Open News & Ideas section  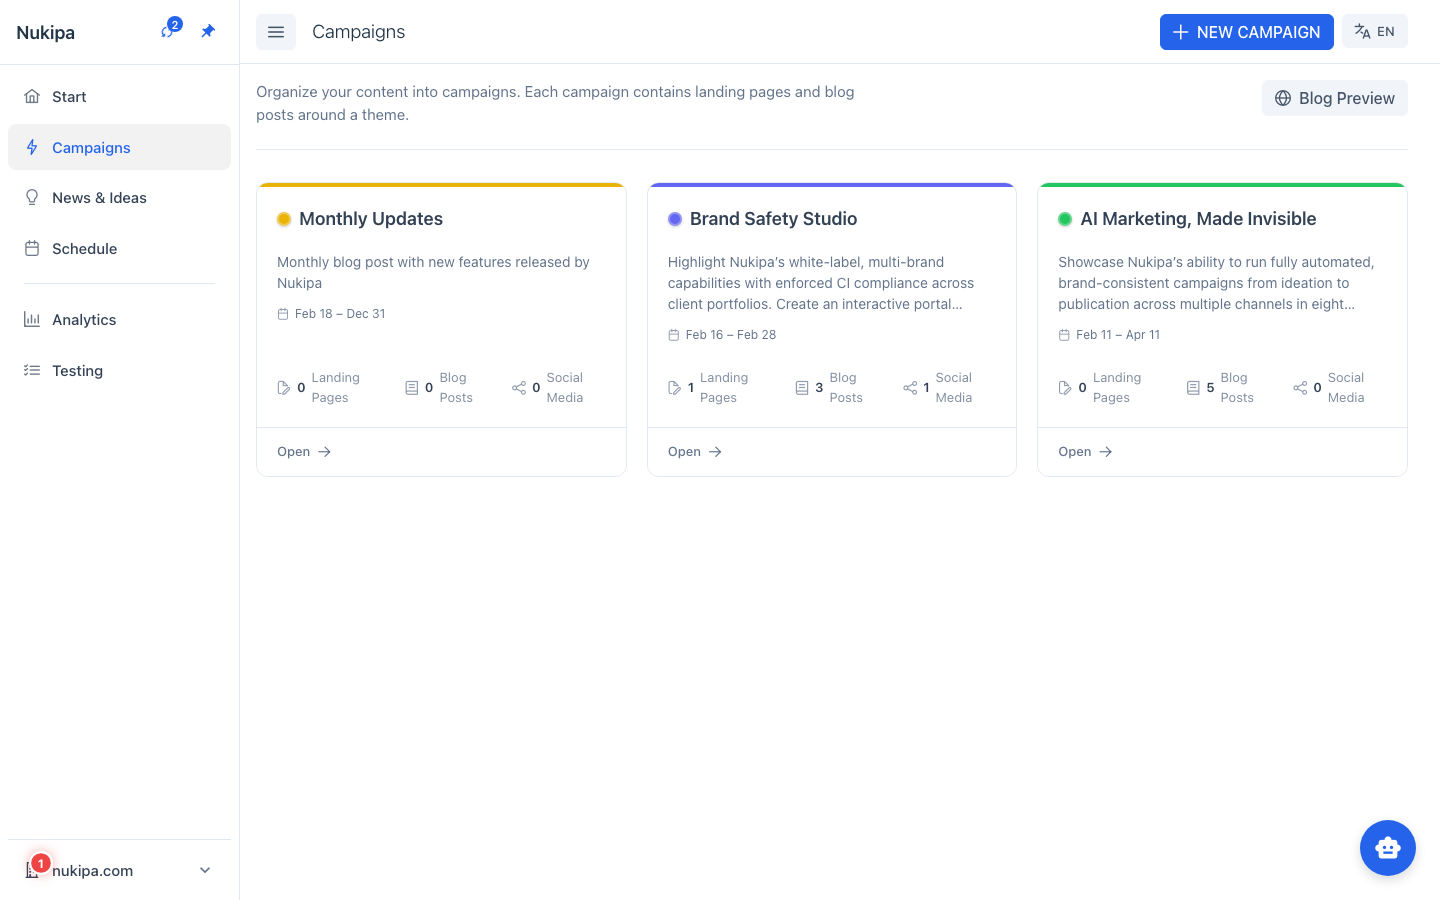[x=99, y=198]
